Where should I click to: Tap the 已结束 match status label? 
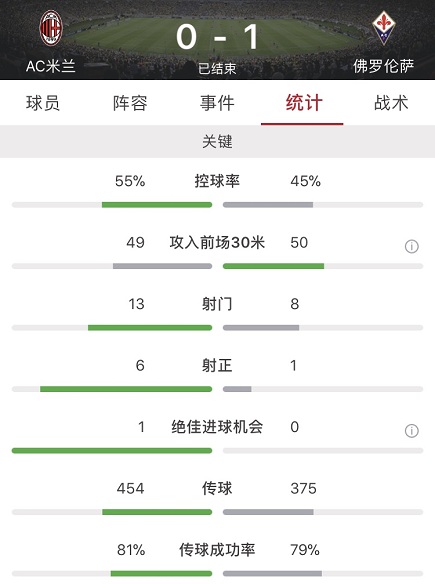pos(217,69)
